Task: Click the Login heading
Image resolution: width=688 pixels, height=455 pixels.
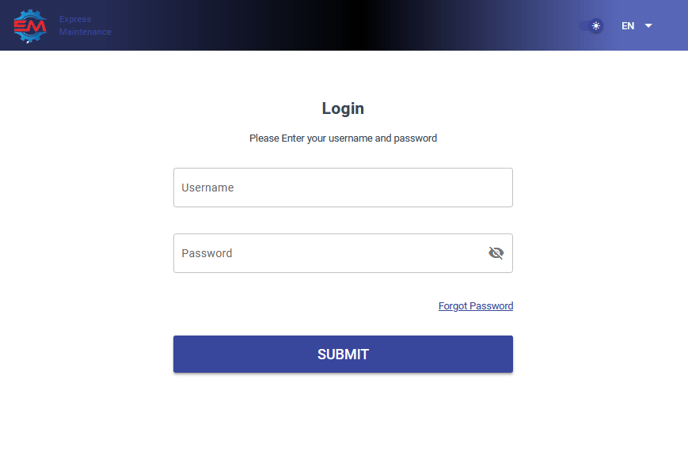Action: point(343,108)
